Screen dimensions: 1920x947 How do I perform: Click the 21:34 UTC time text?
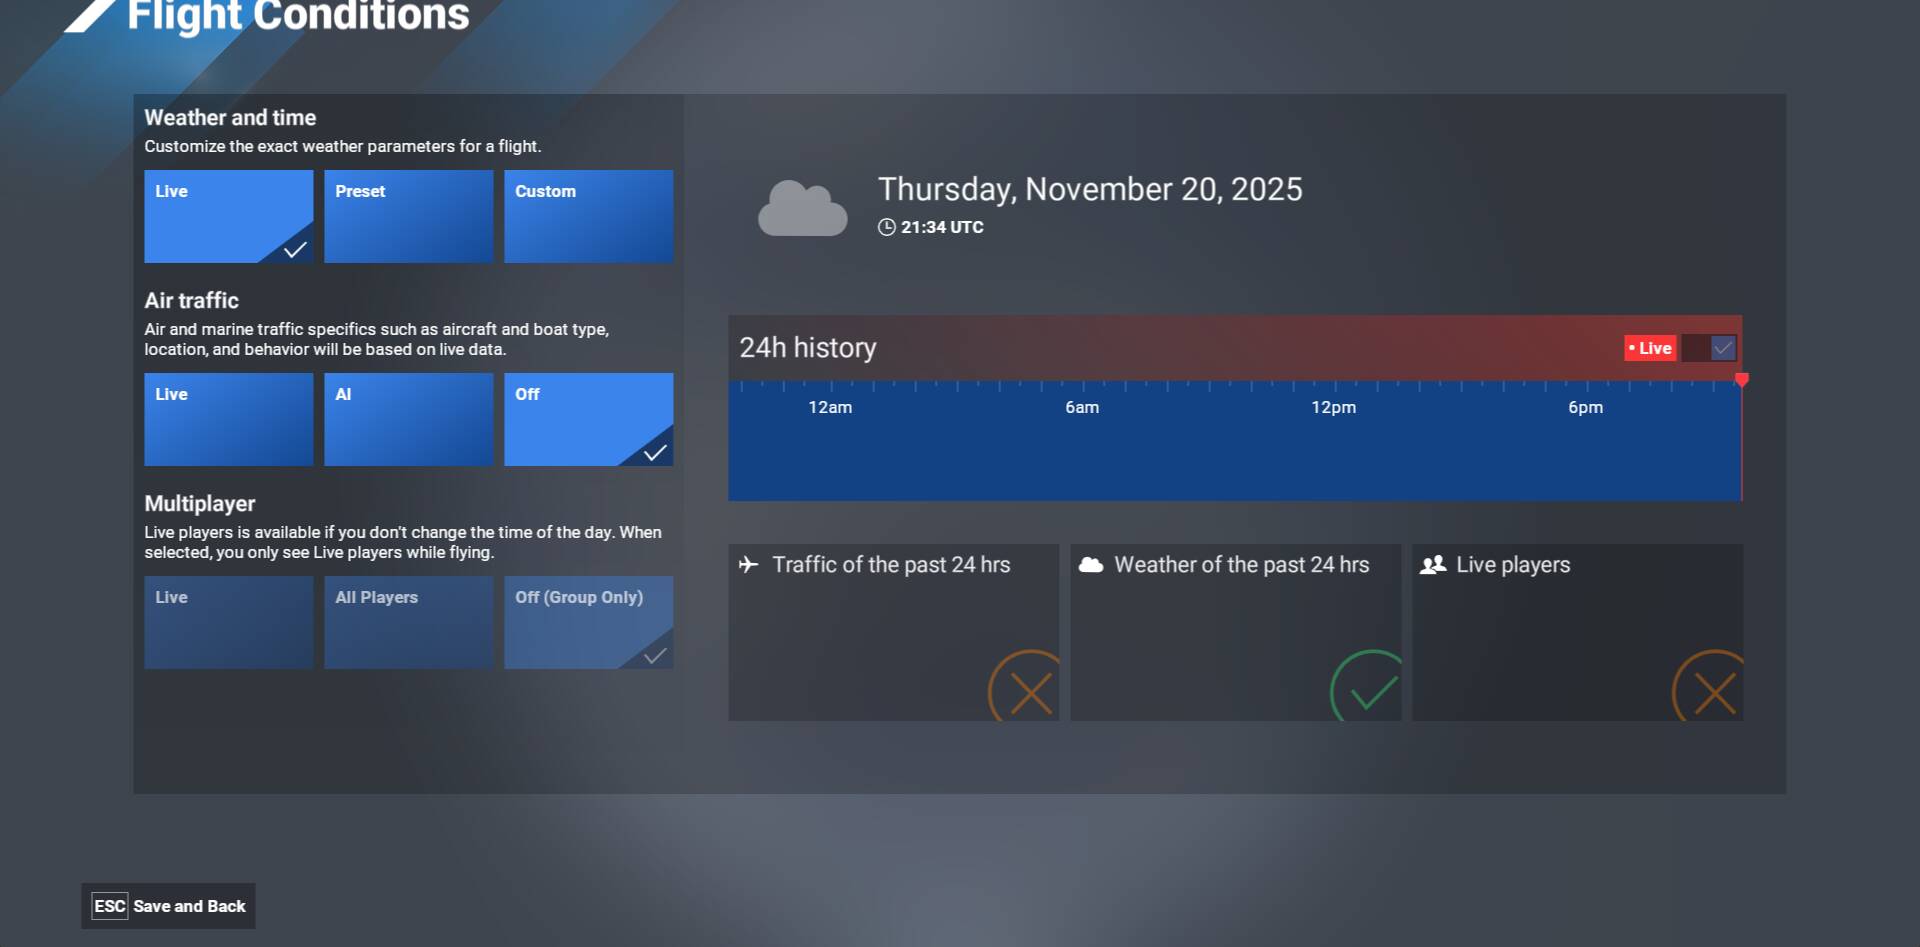[942, 227]
